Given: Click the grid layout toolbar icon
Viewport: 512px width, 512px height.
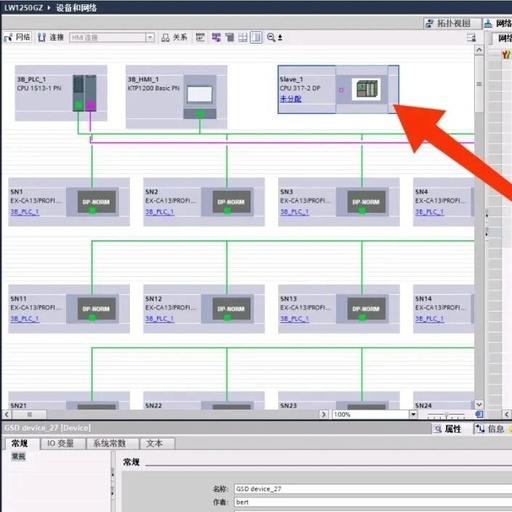Looking at the screenshot, I should (243, 37).
